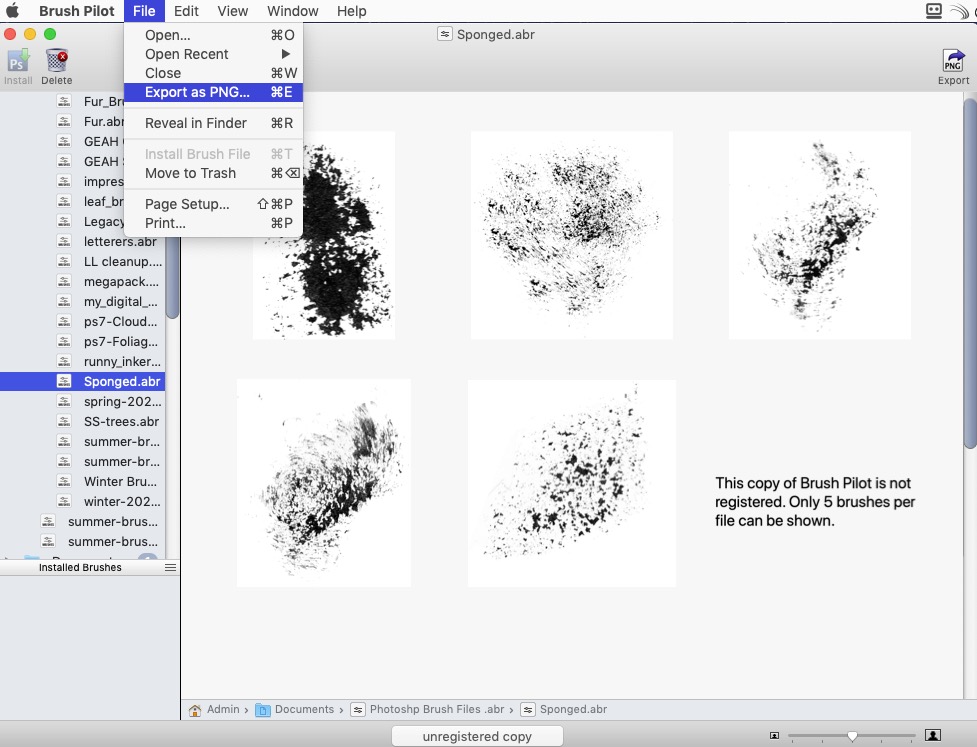Select Export as PNG... menu item
Image resolution: width=977 pixels, height=747 pixels.
point(213,92)
